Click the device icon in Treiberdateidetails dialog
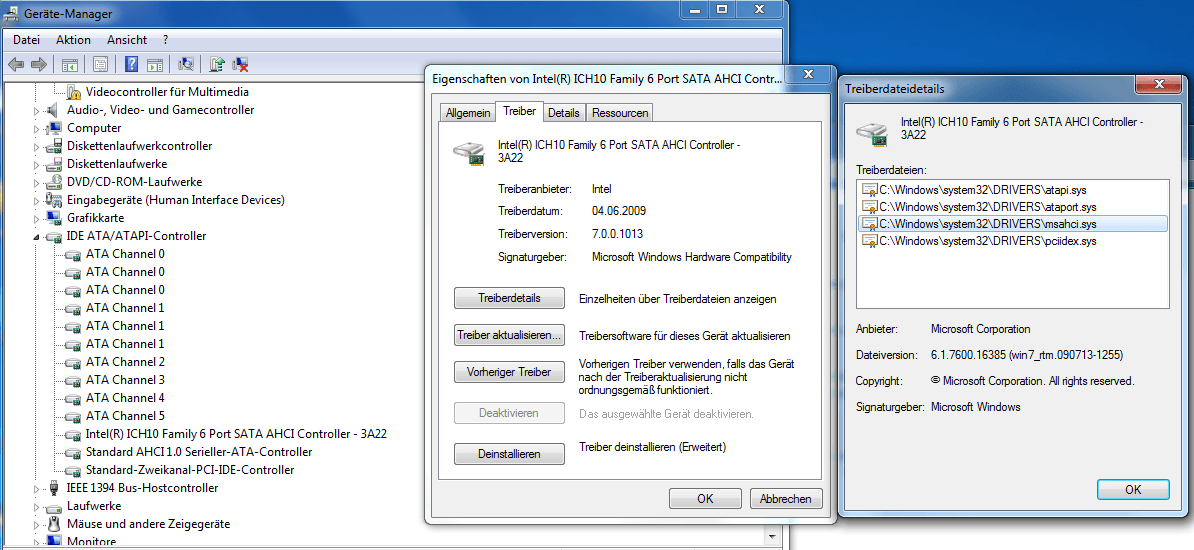Screen dimensions: 1194x550 (873, 132)
